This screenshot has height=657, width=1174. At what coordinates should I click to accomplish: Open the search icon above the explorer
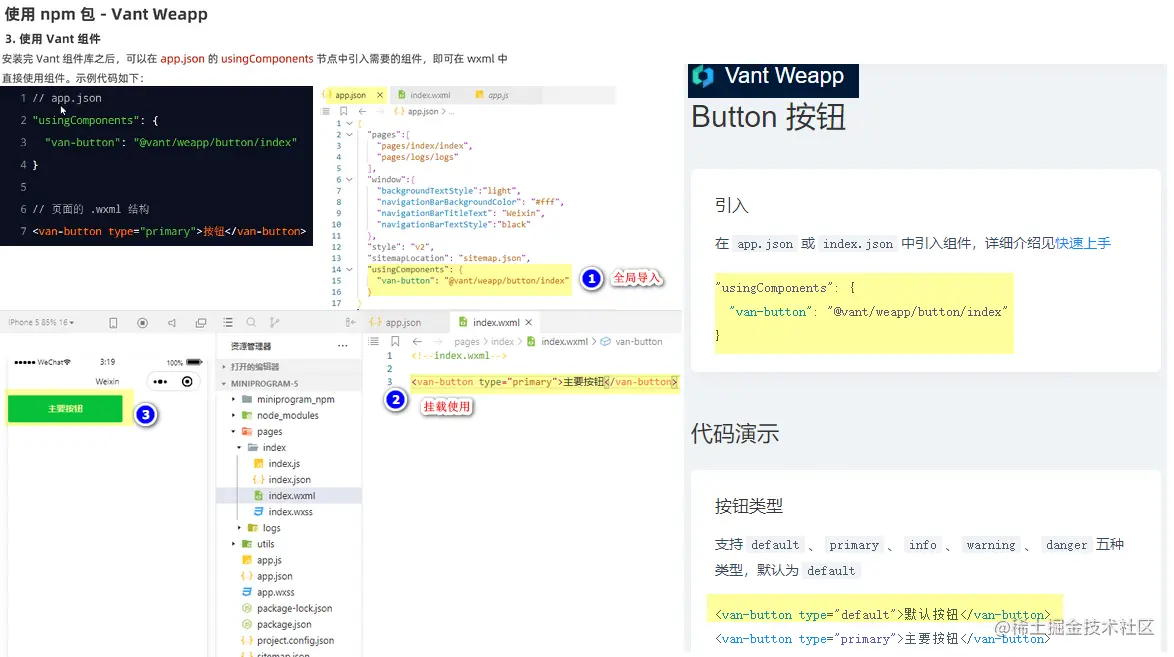252,322
